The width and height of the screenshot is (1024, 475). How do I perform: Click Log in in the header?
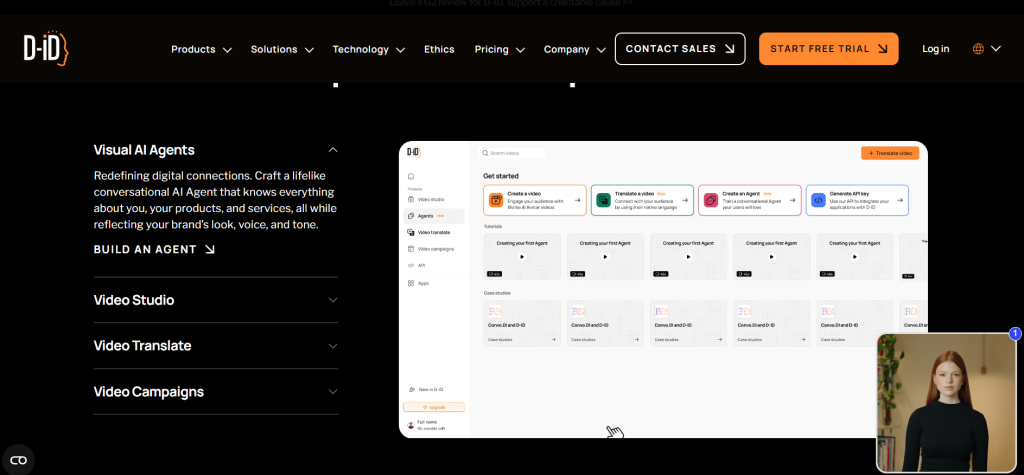935,49
